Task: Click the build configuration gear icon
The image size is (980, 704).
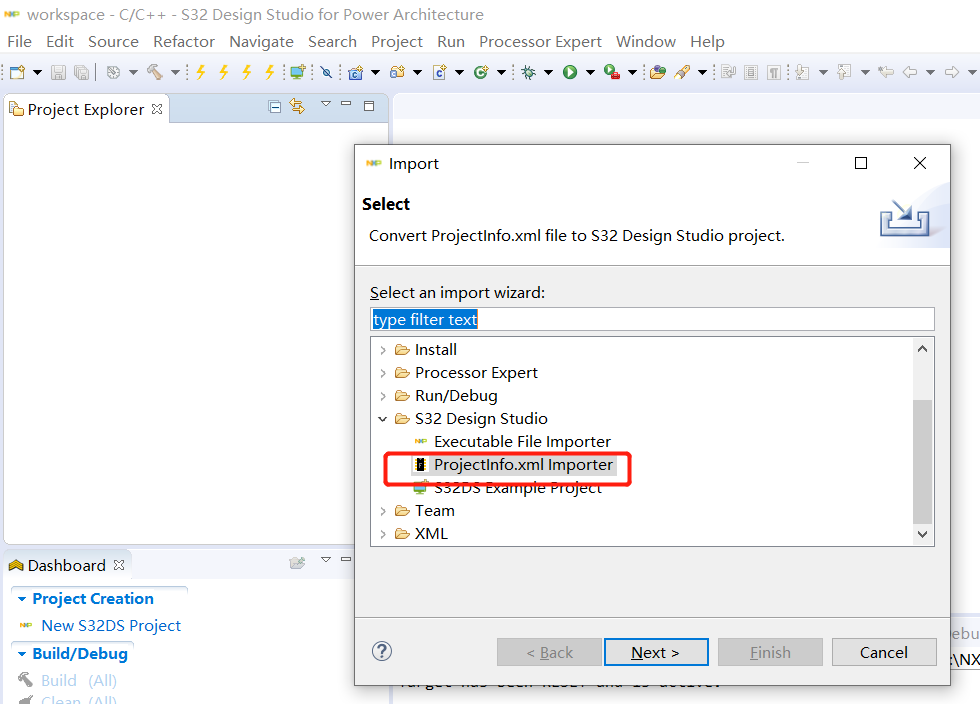Action: 113,73
